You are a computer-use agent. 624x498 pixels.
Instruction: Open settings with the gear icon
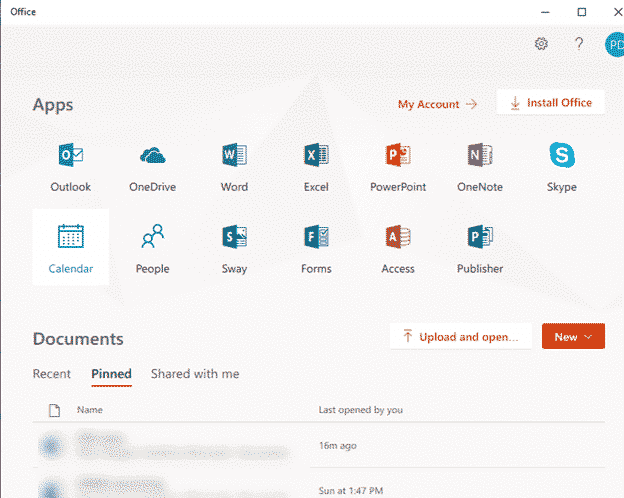click(541, 43)
